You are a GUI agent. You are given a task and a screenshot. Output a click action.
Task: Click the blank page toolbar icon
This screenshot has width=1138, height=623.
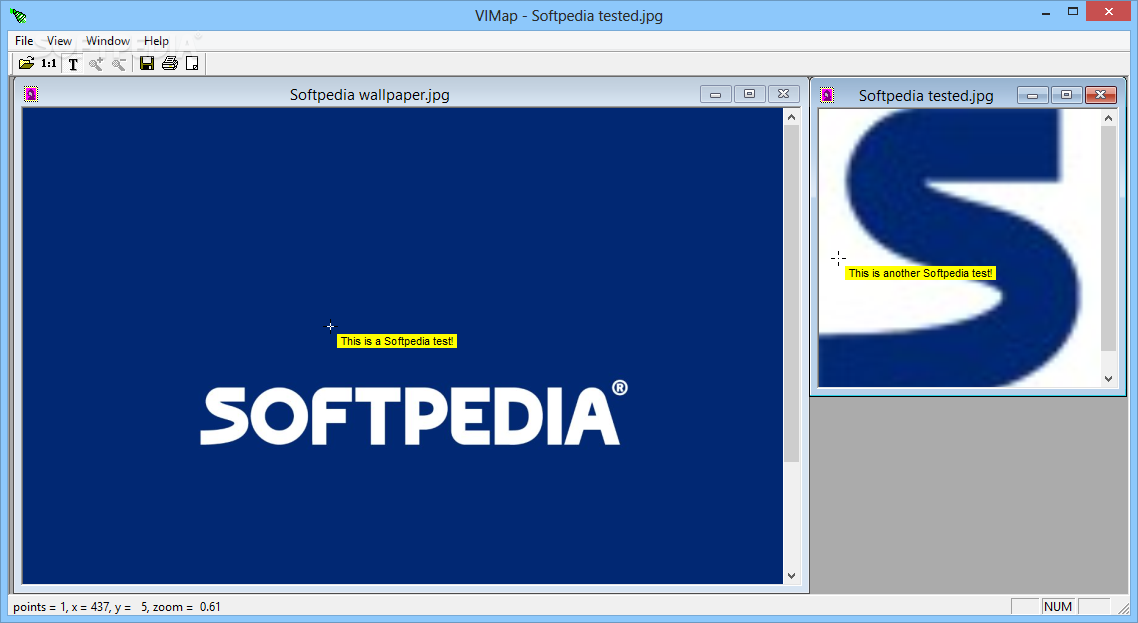click(192, 63)
